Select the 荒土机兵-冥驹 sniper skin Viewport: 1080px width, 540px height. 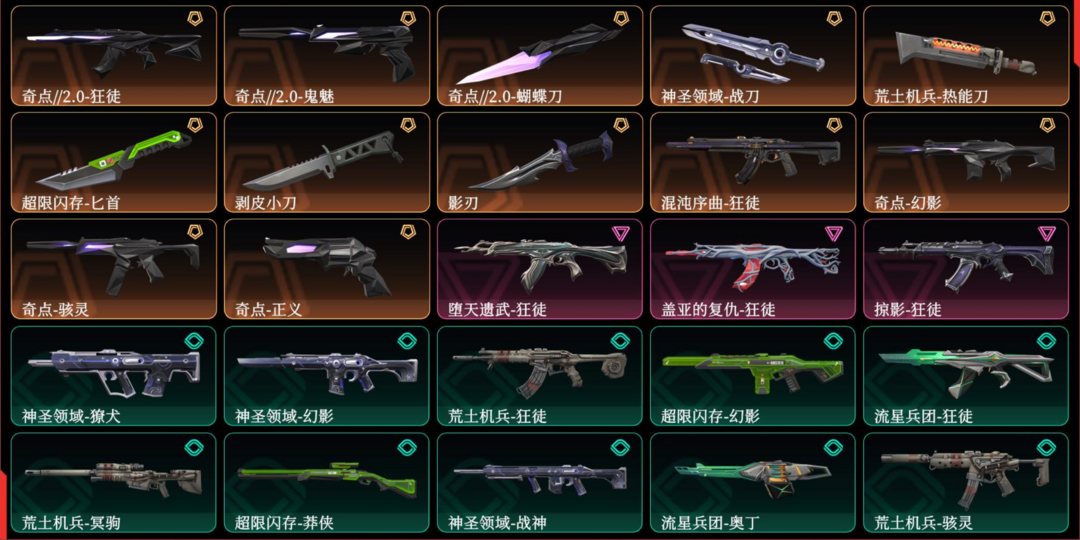(114, 483)
